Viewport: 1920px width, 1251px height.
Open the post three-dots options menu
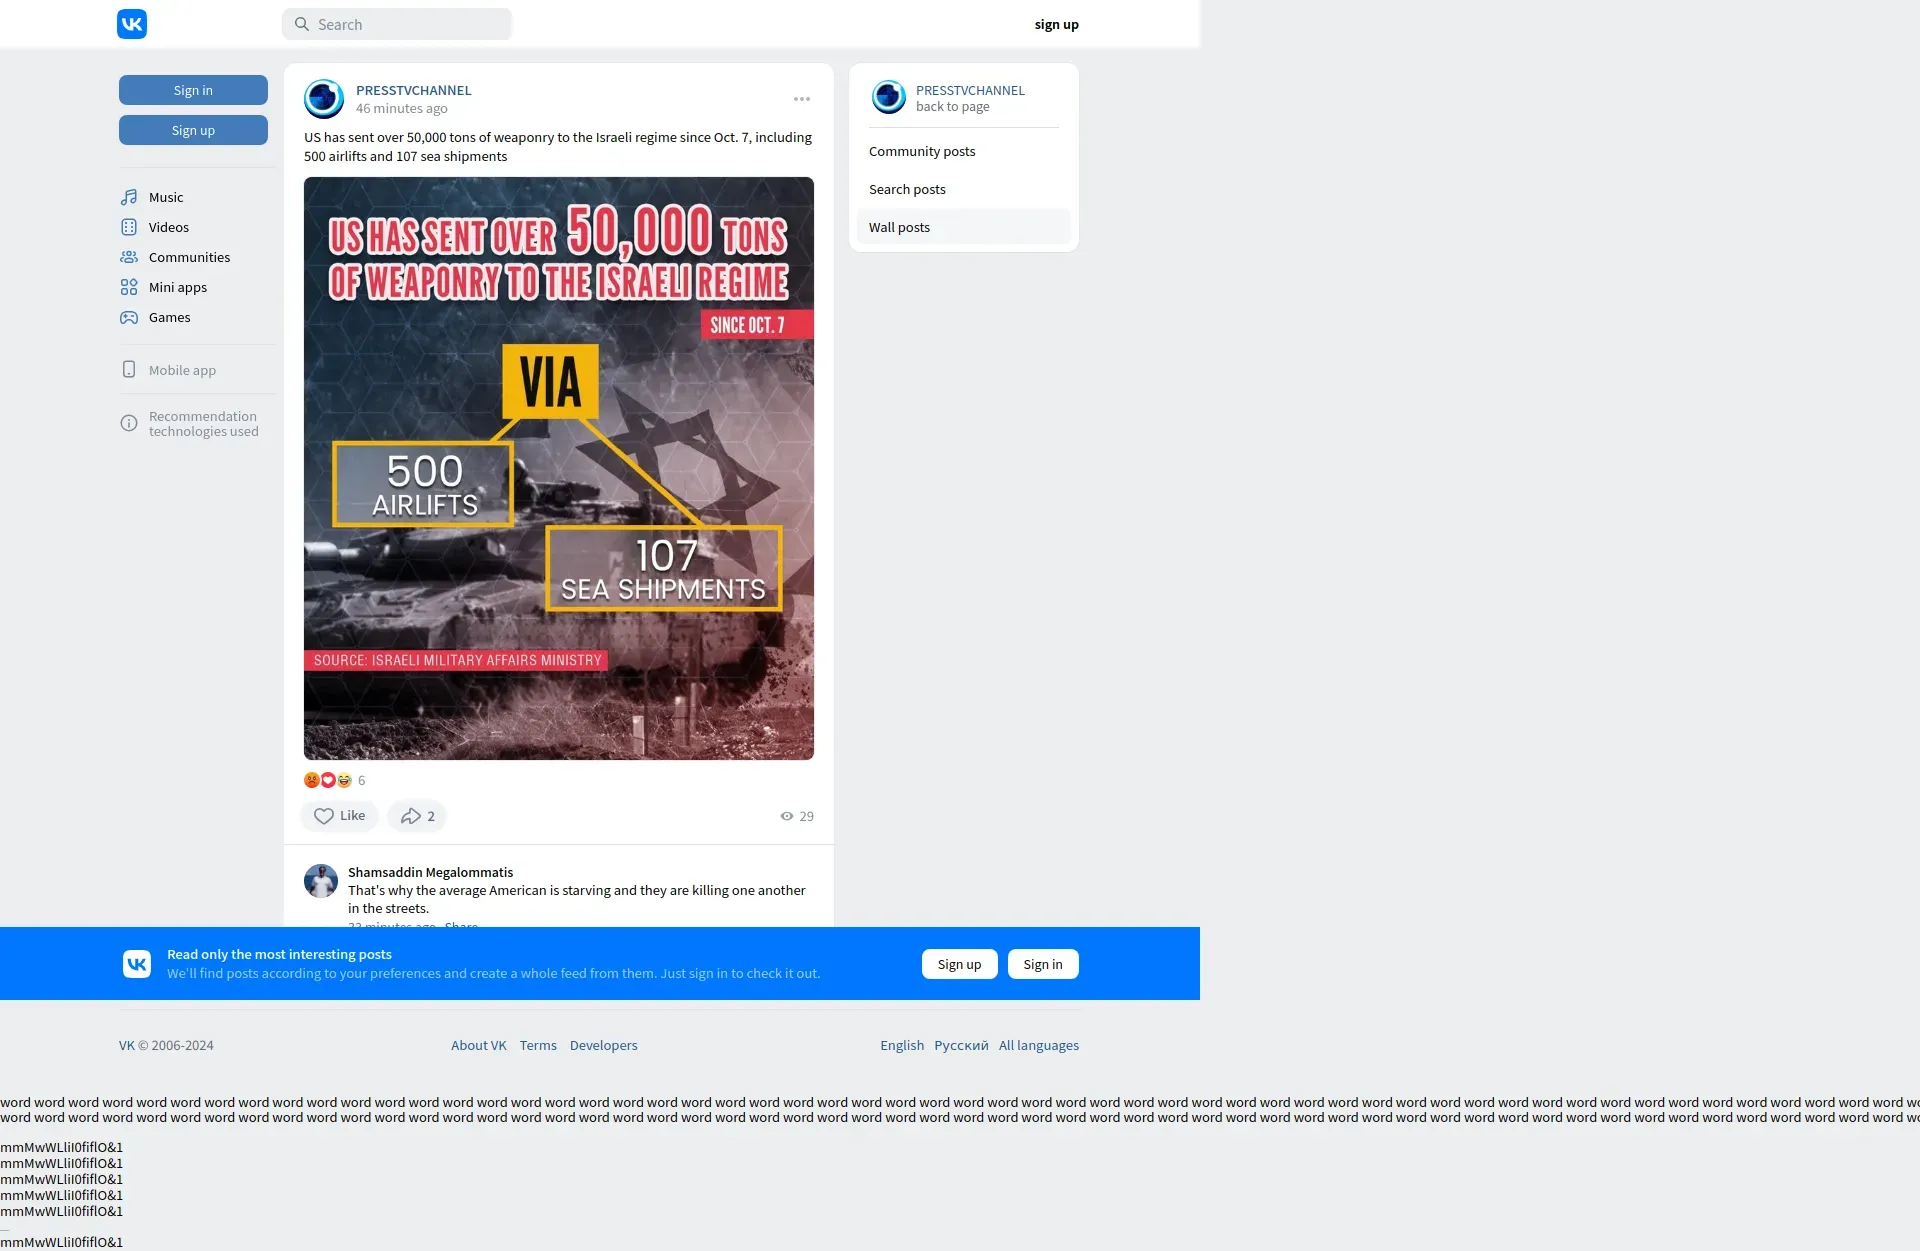pos(802,99)
